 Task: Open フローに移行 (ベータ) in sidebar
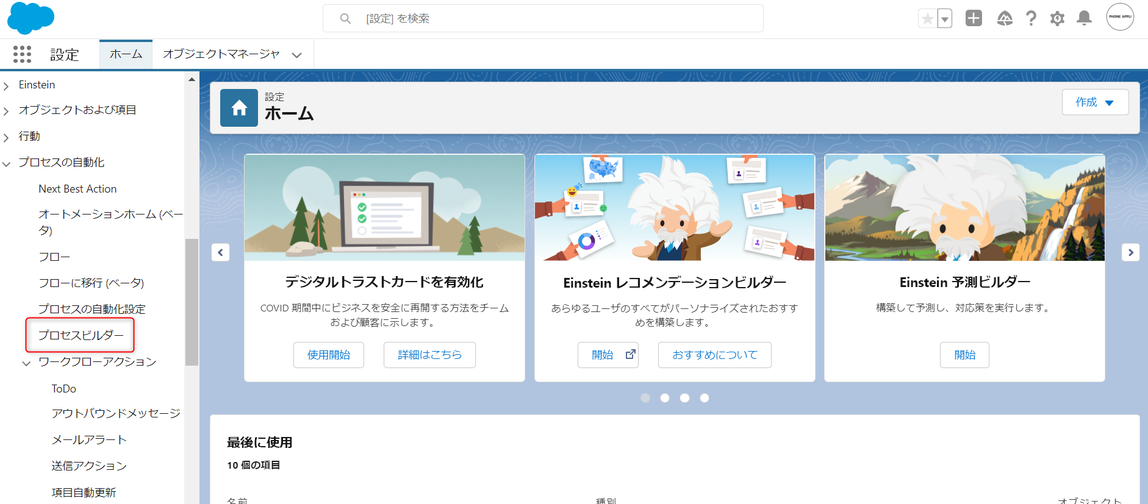(x=91, y=283)
